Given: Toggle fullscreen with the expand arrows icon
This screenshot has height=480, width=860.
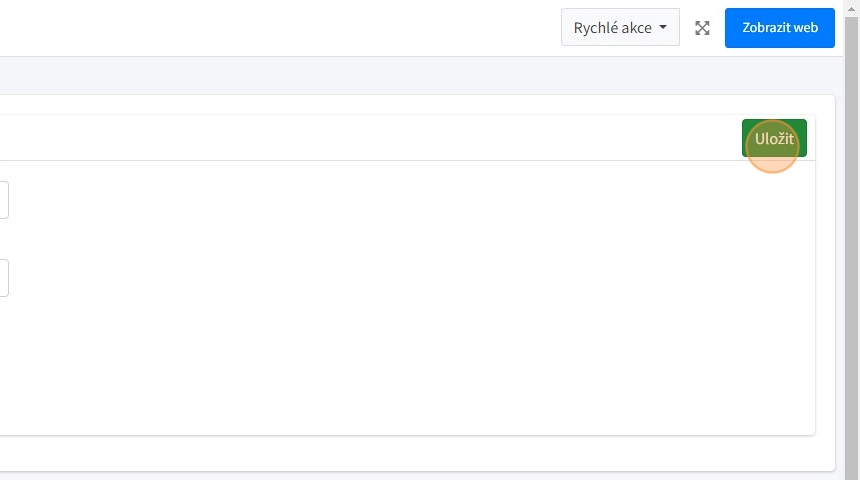Looking at the screenshot, I should point(702,28).
